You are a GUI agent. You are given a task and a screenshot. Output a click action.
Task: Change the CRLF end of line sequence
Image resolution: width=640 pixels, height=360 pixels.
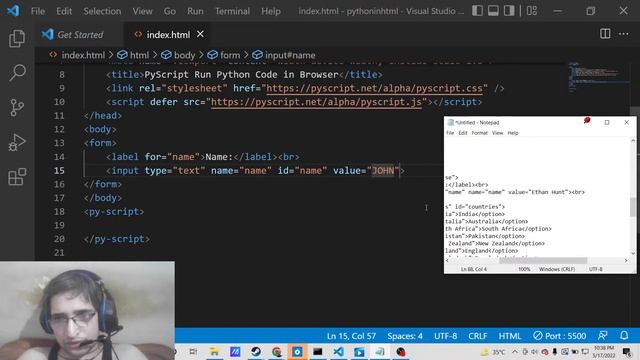478,336
